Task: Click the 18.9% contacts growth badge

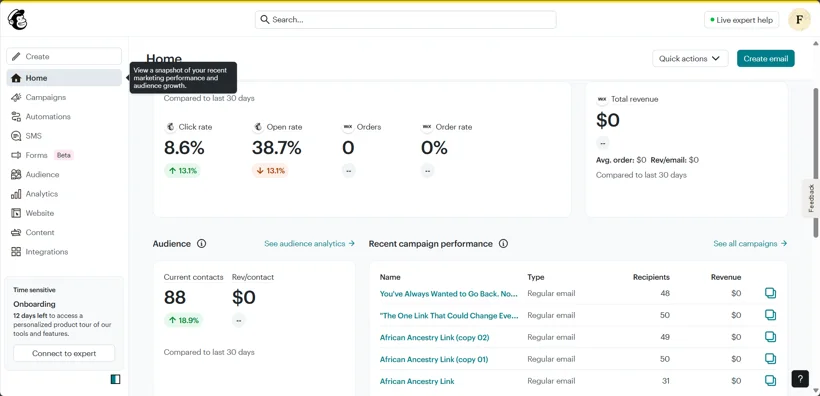Action: [183, 320]
